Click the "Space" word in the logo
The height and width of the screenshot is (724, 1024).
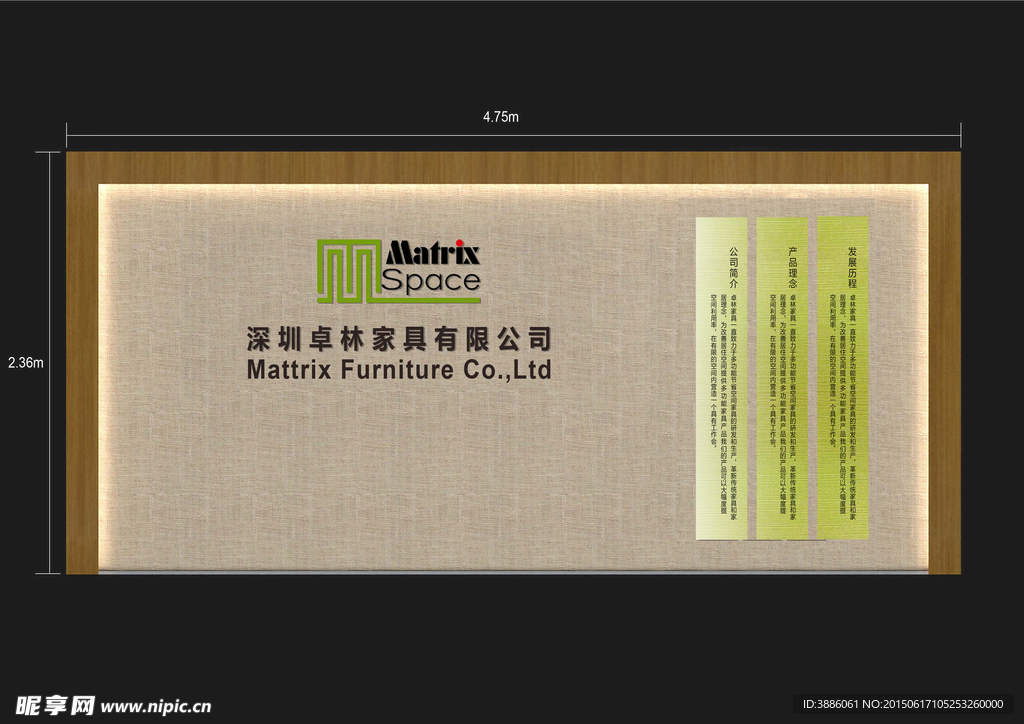tap(431, 281)
